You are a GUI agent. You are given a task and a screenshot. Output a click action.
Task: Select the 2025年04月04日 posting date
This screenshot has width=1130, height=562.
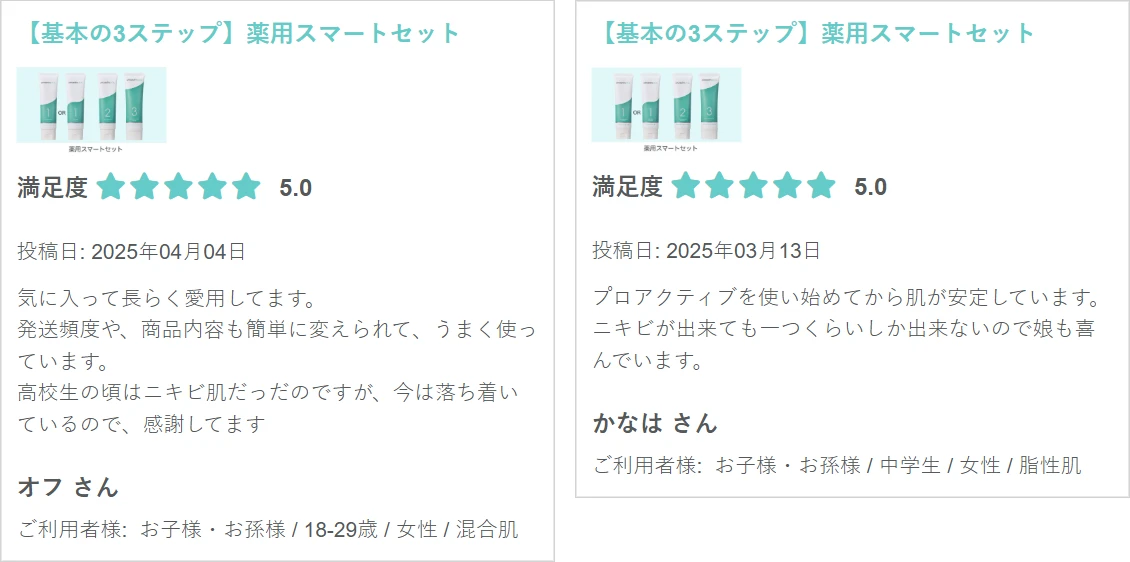(x=169, y=251)
